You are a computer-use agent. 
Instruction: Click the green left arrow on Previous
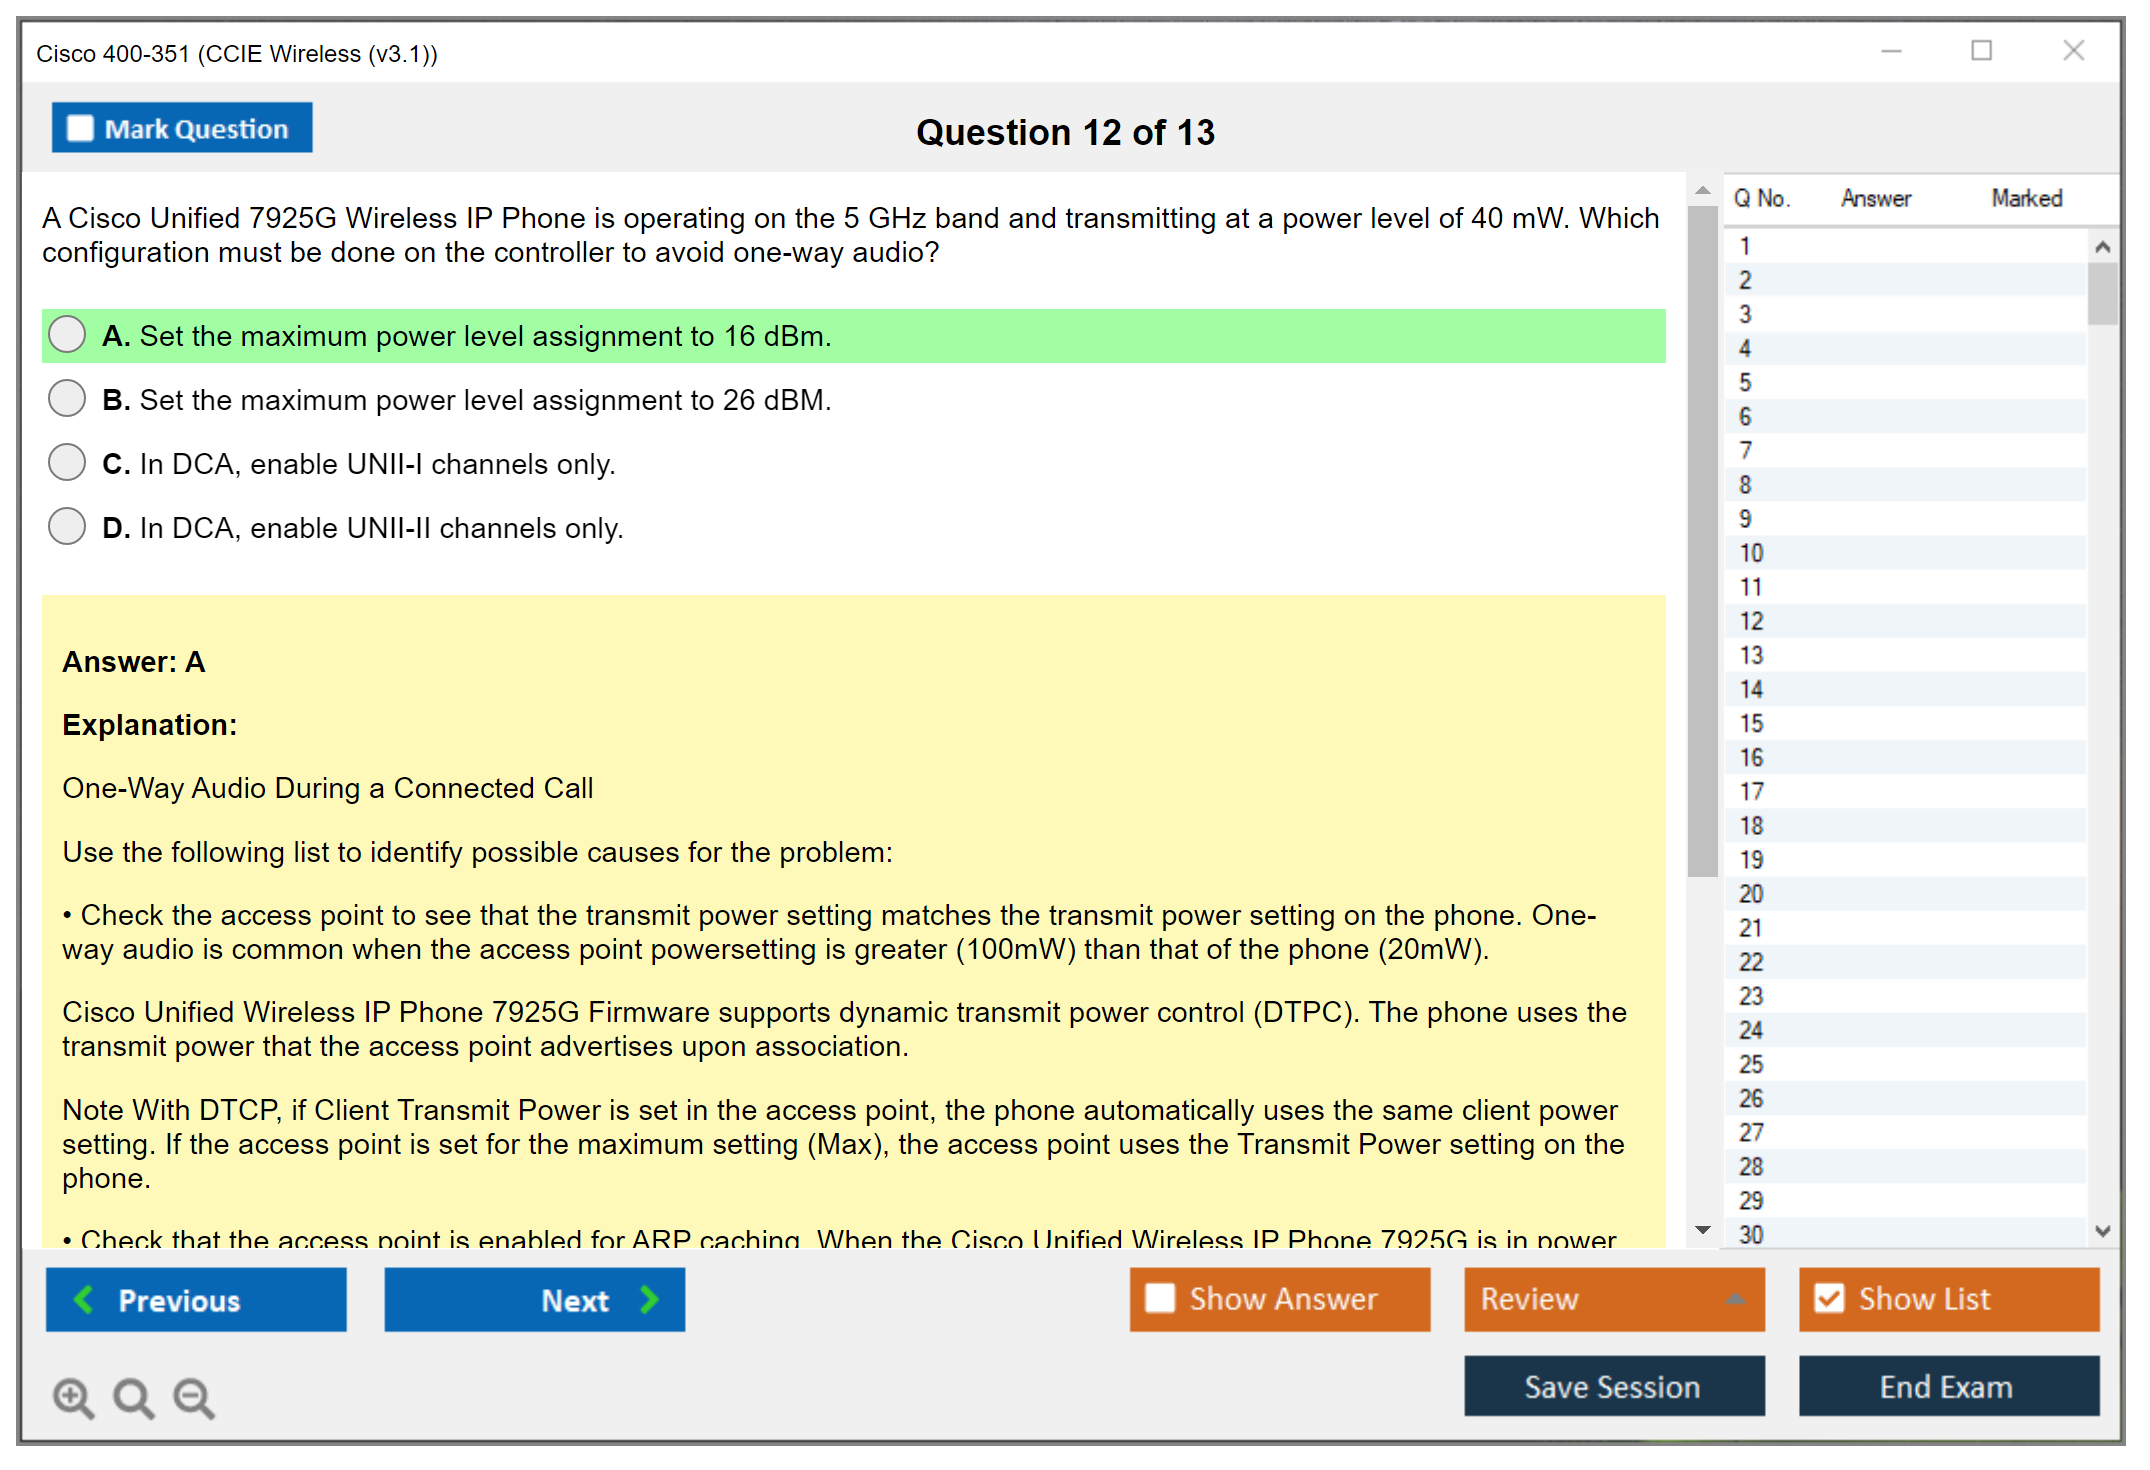84,1299
